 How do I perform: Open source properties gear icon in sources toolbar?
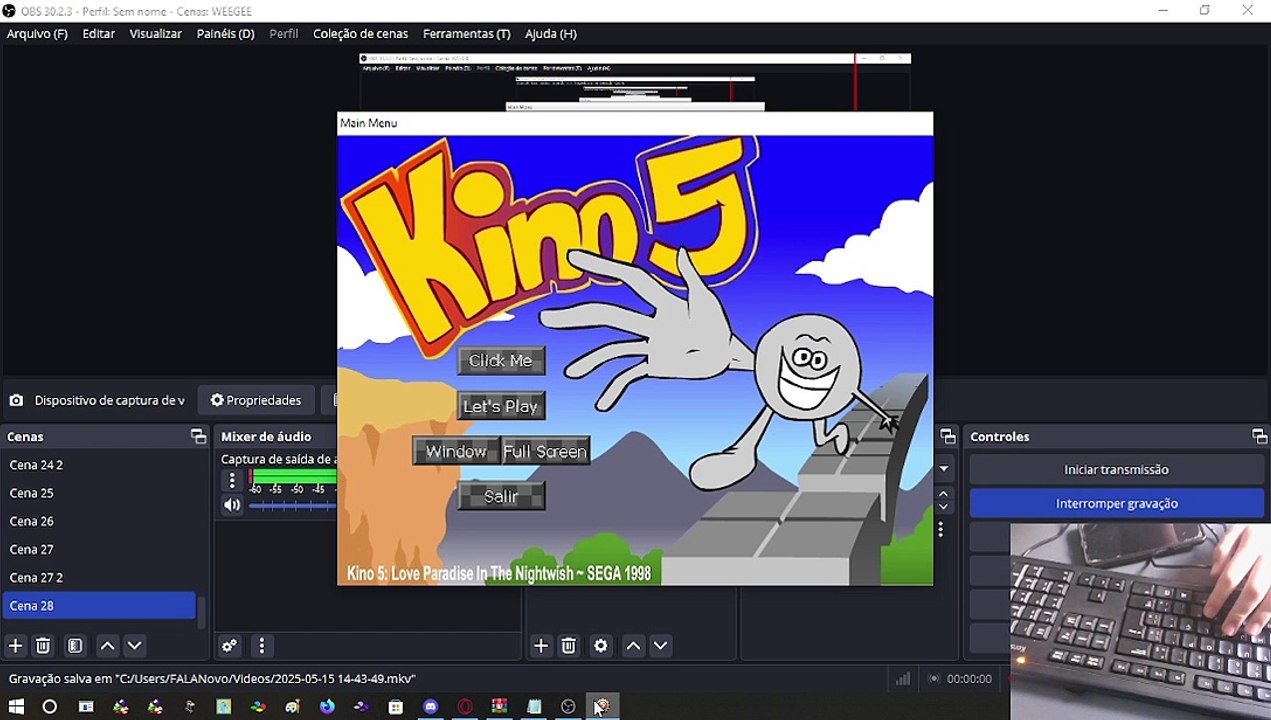(x=600, y=646)
